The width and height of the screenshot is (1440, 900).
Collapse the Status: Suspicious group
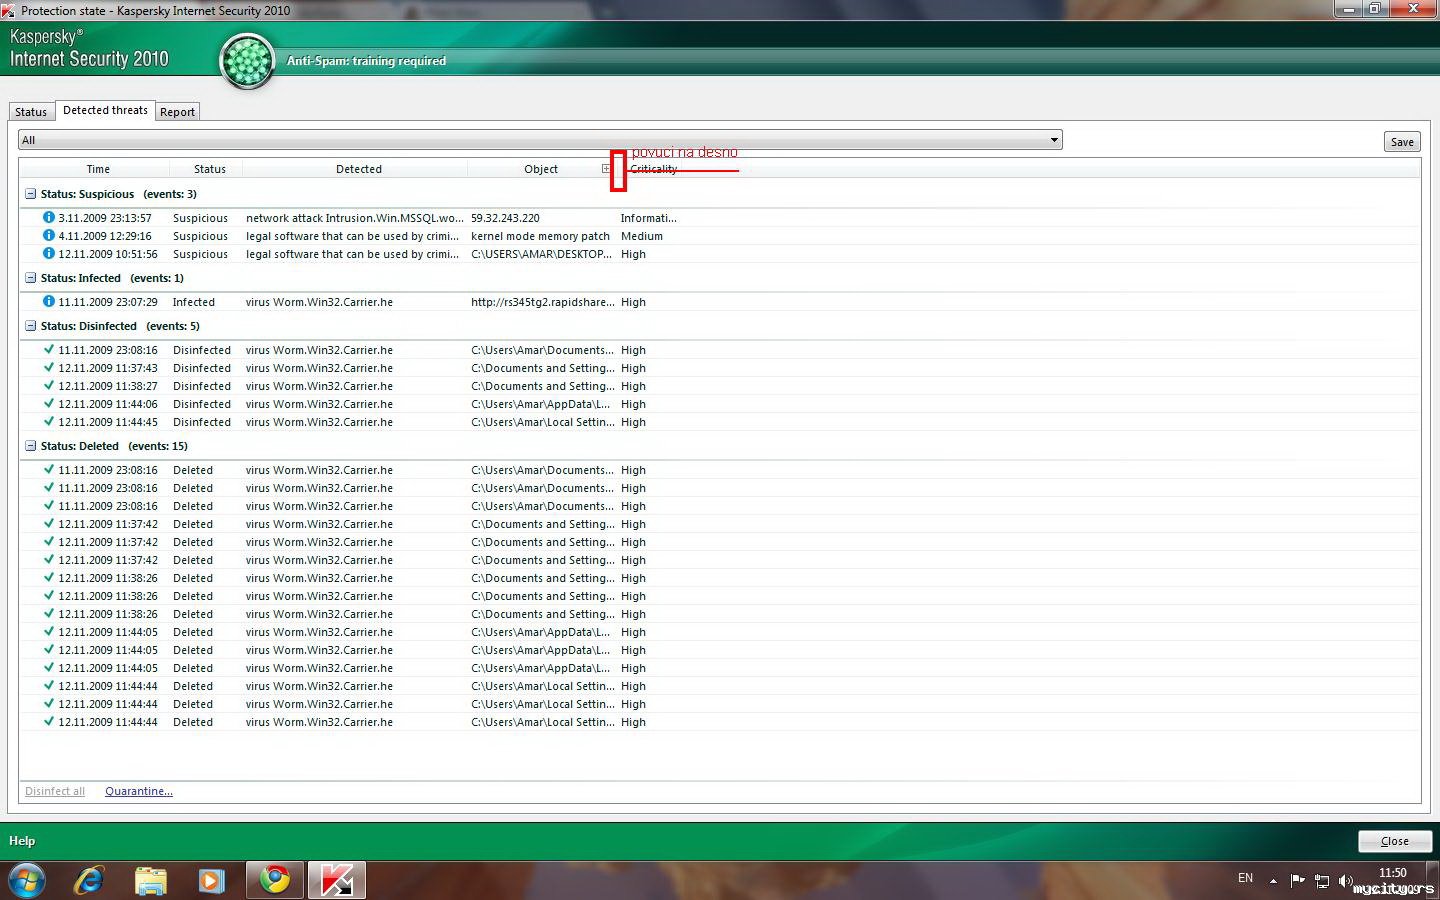click(30, 194)
